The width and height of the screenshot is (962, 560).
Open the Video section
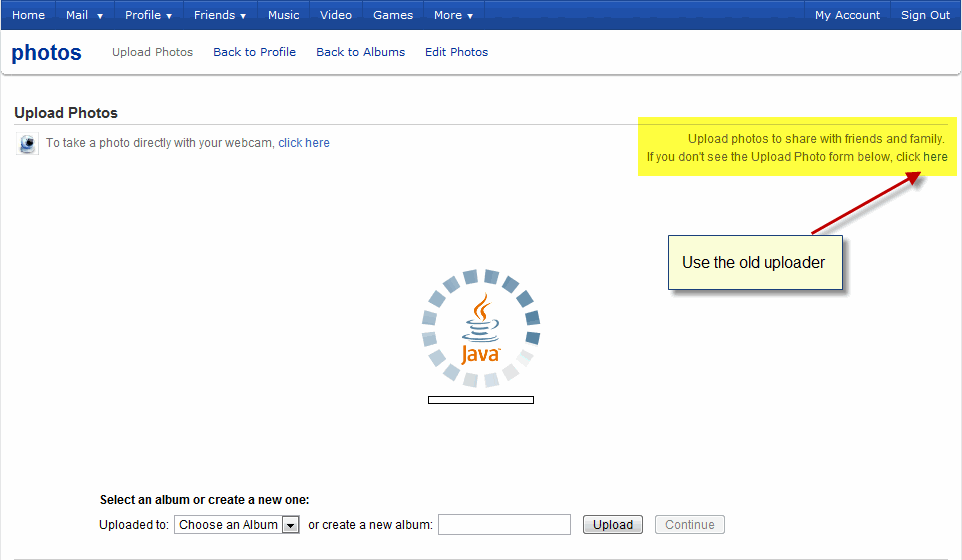click(336, 15)
